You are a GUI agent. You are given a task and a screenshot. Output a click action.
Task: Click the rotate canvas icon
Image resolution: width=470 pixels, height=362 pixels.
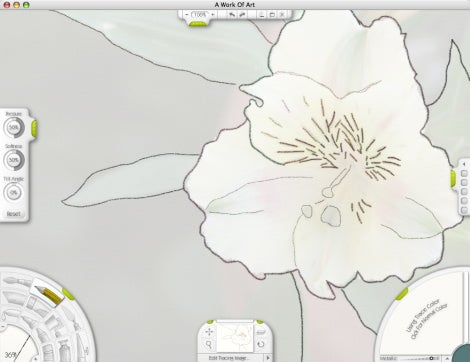click(x=261, y=344)
